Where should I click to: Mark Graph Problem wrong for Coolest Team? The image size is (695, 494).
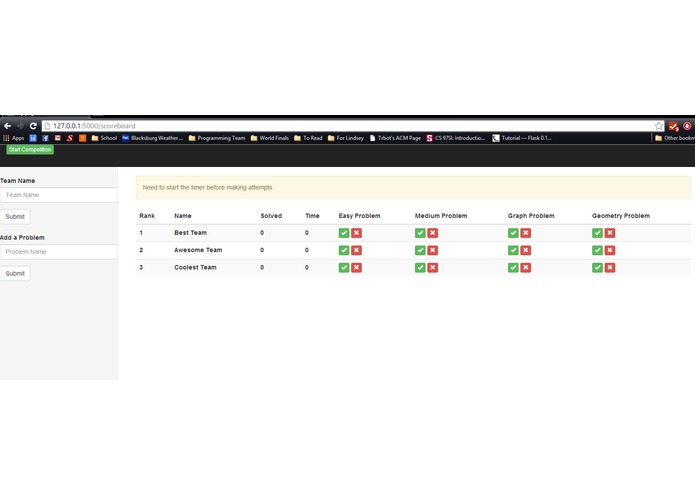pyautogui.click(x=526, y=268)
